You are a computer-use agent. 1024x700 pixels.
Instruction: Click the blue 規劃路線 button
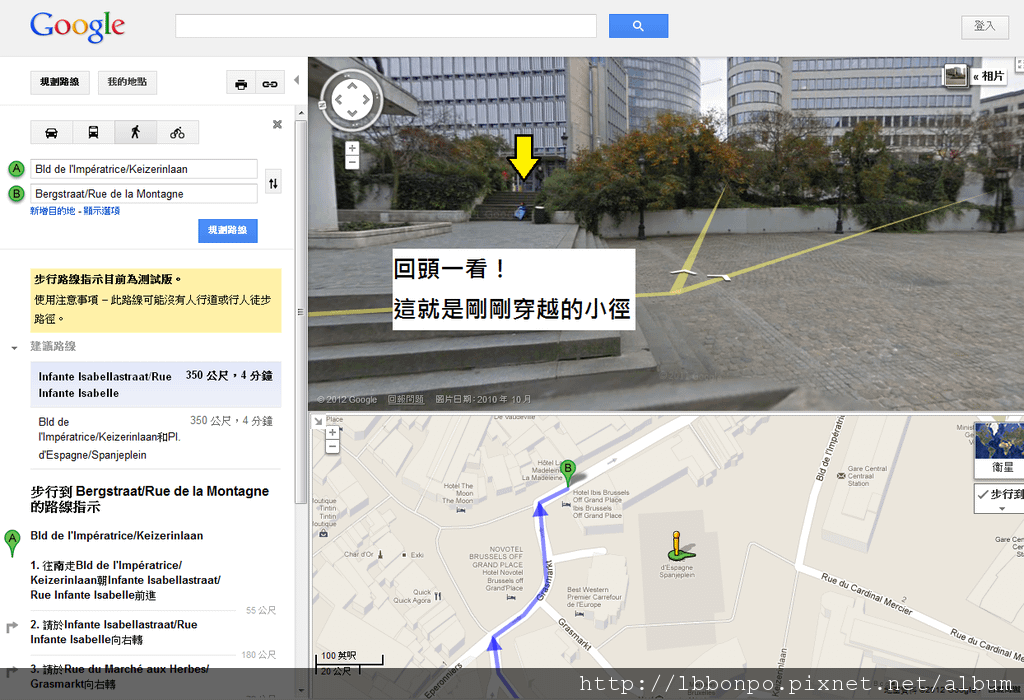pos(228,231)
